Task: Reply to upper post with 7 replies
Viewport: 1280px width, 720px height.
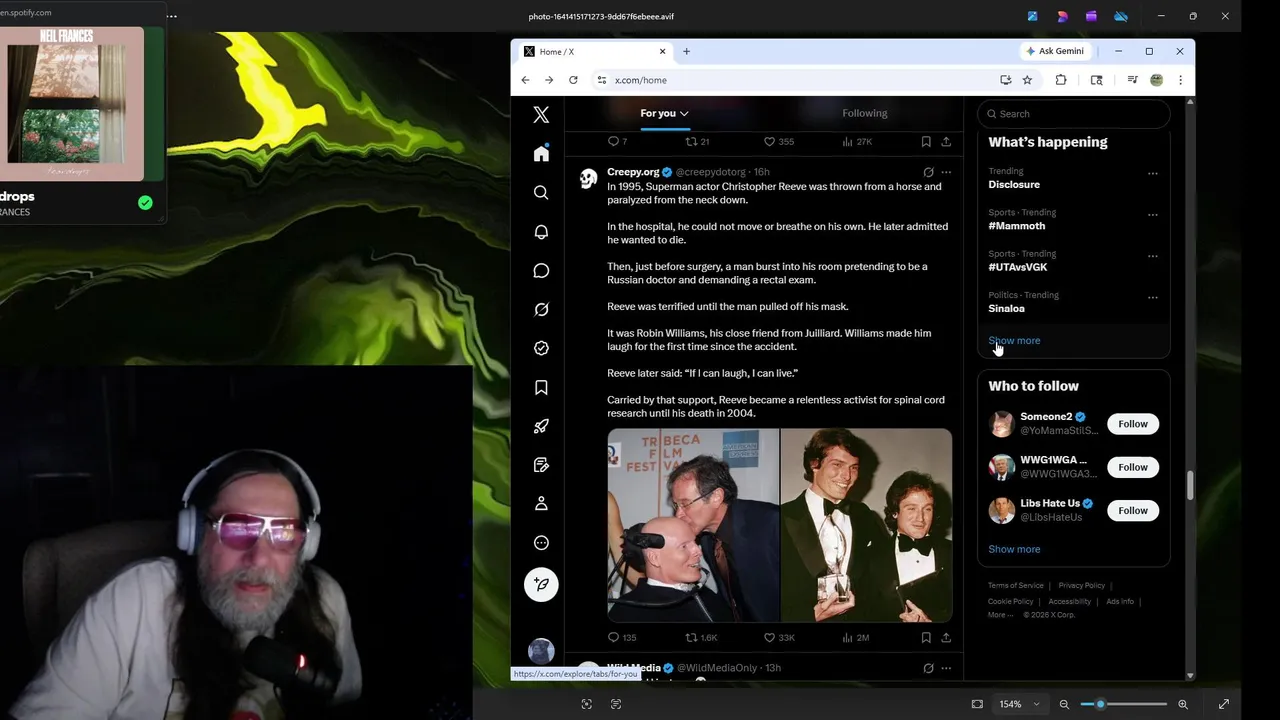Action: click(618, 142)
